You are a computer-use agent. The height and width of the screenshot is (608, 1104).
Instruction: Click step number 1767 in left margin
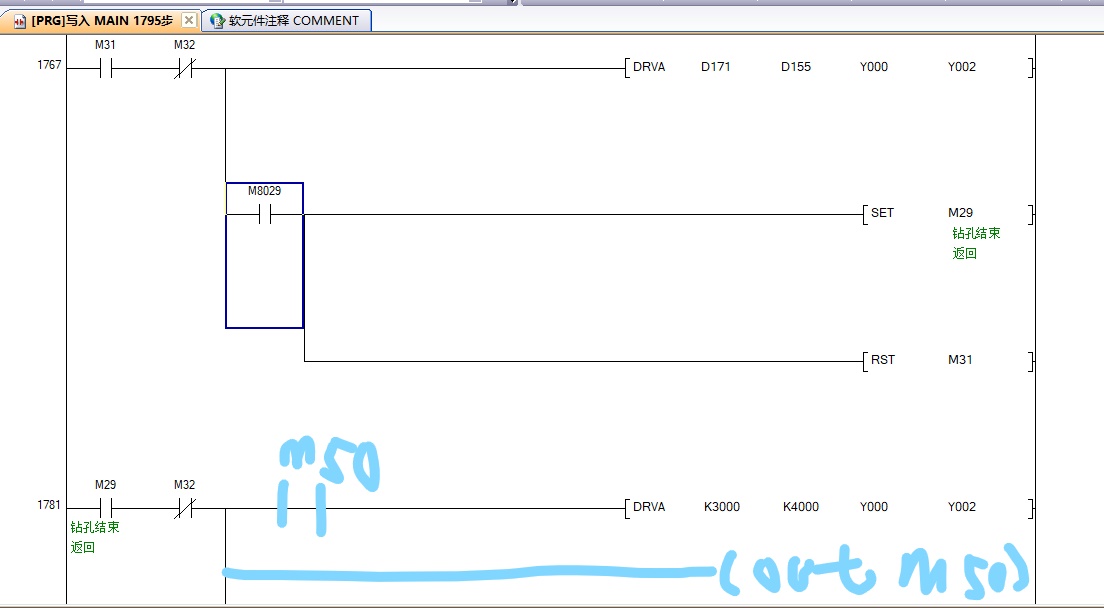pyautogui.click(x=49, y=66)
